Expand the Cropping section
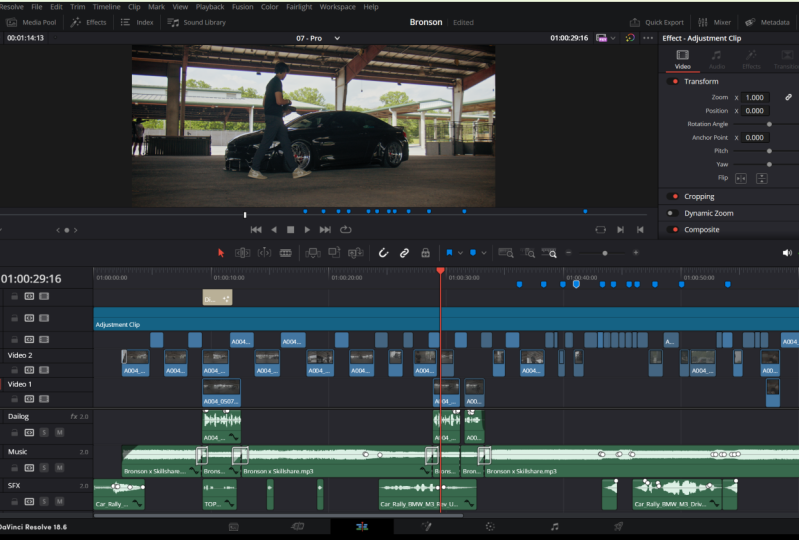Image resolution: width=799 pixels, height=540 pixels. 699,197
